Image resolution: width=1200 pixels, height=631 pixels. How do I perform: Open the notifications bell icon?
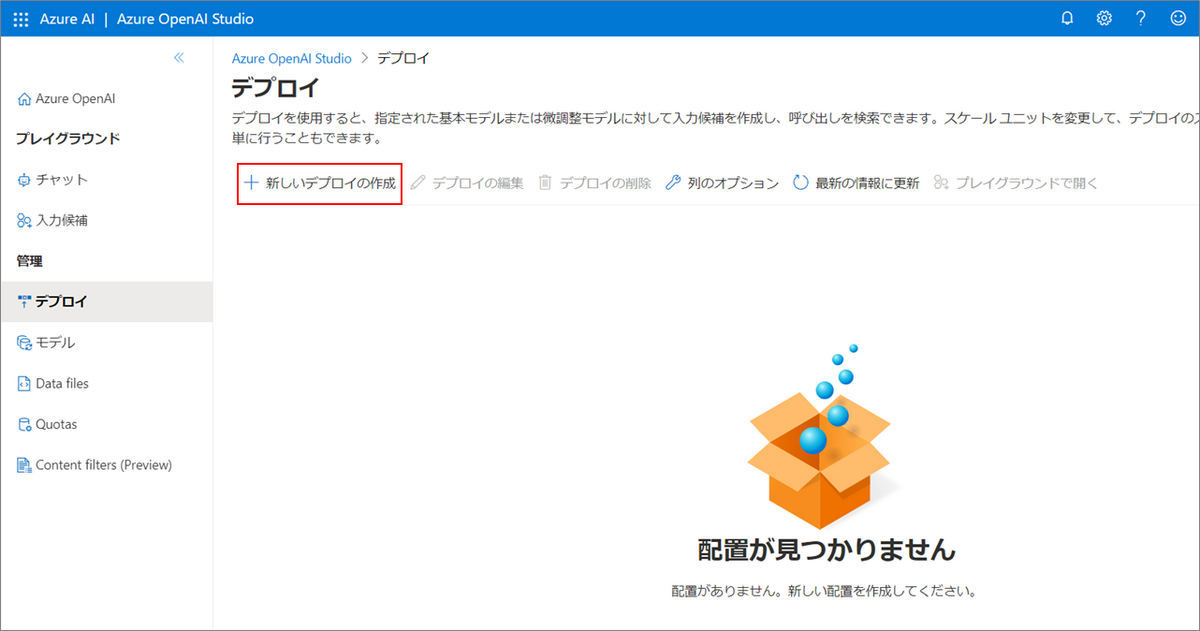[1067, 18]
